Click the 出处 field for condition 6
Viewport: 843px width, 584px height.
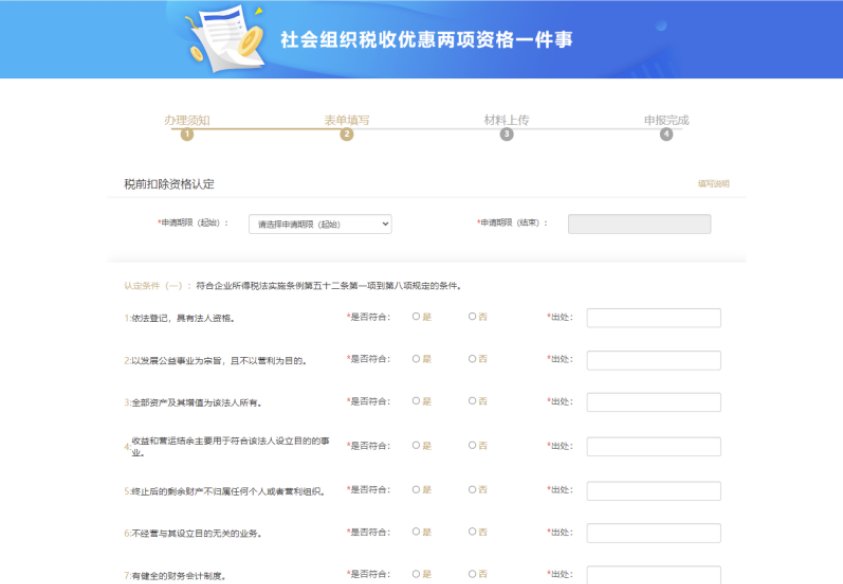653,533
